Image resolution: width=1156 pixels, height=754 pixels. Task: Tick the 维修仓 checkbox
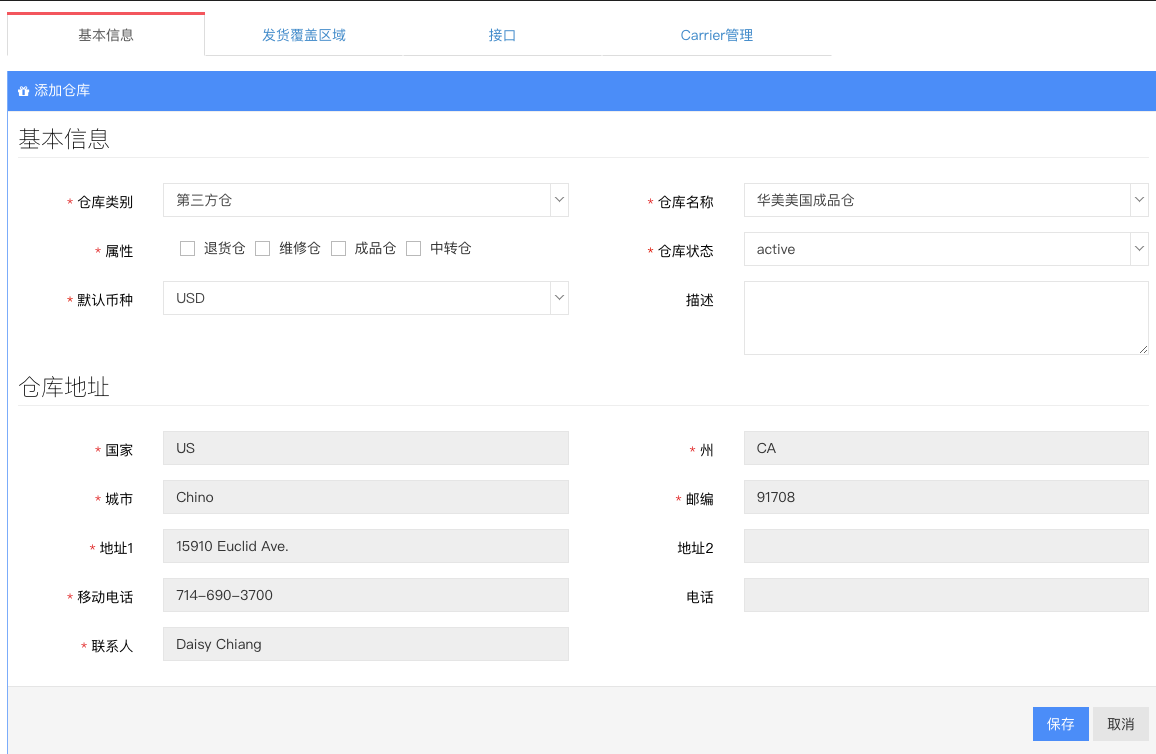pos(262,248)
